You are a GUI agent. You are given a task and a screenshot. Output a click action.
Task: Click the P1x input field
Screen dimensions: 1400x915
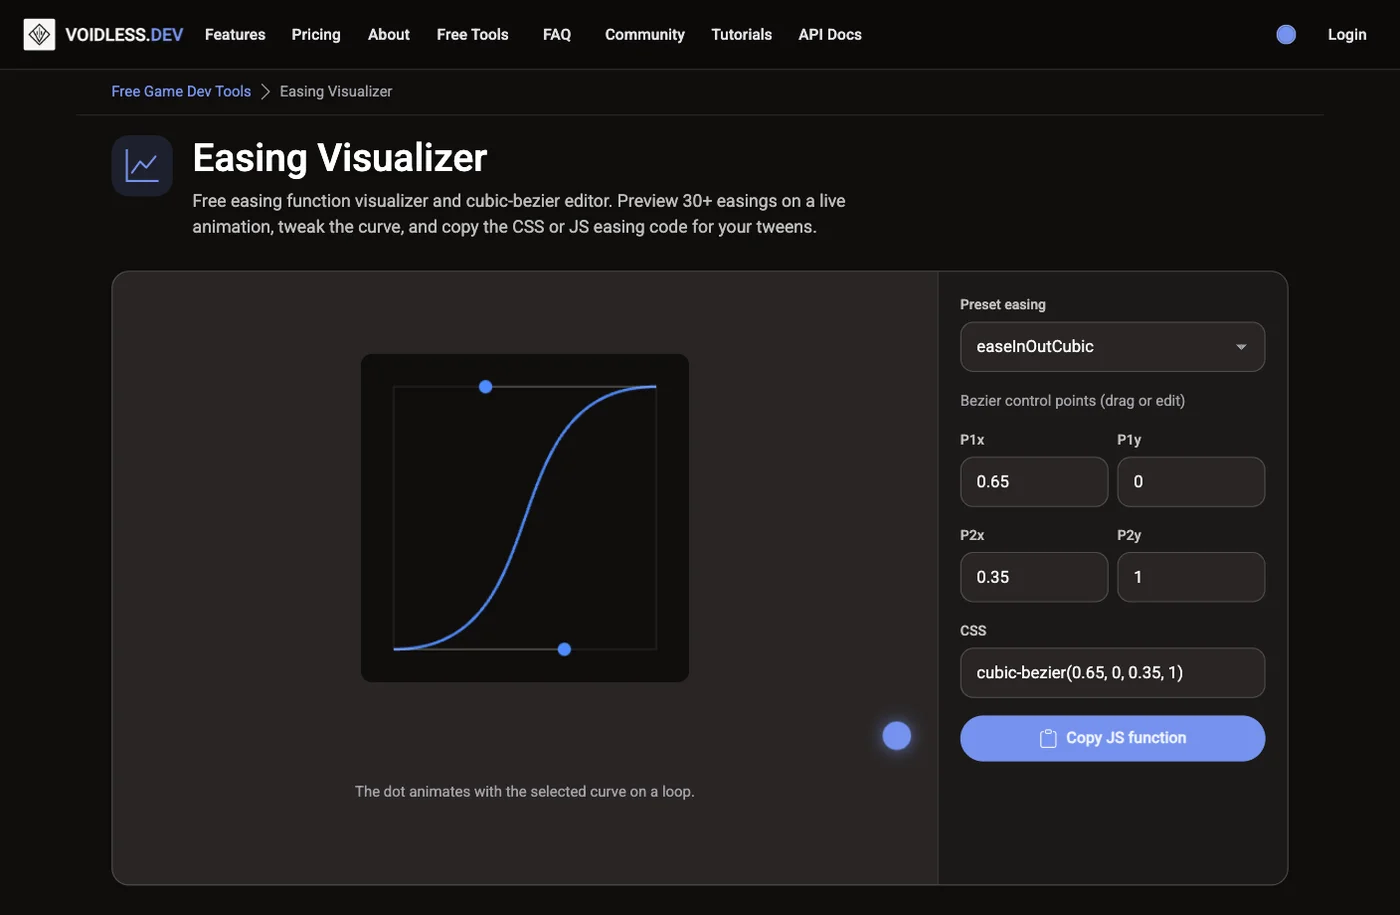1034,482
